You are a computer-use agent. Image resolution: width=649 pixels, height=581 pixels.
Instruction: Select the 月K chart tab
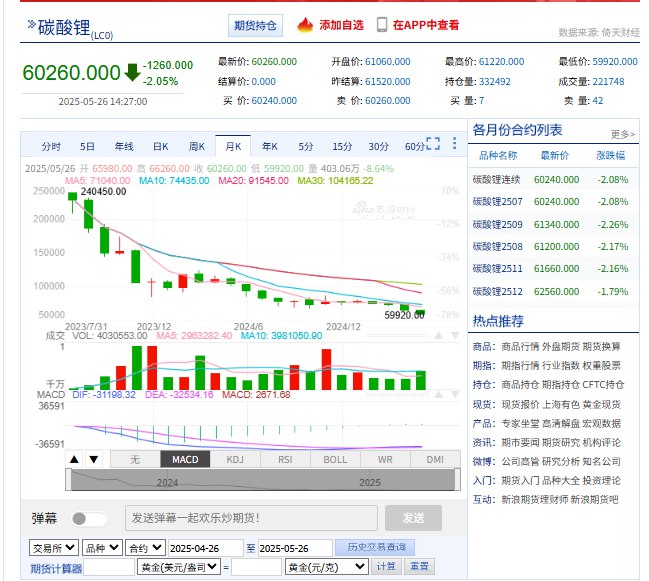(233, 146)
